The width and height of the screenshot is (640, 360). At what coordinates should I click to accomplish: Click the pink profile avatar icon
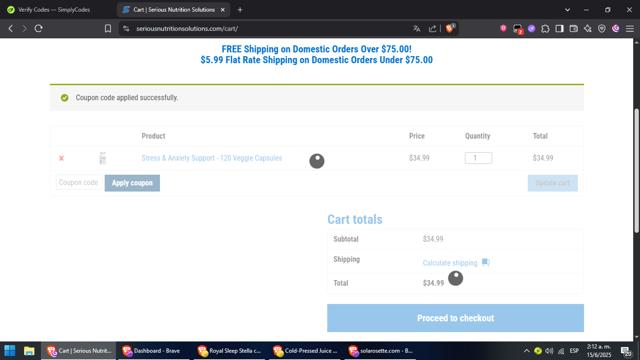[x=616, y=28]
